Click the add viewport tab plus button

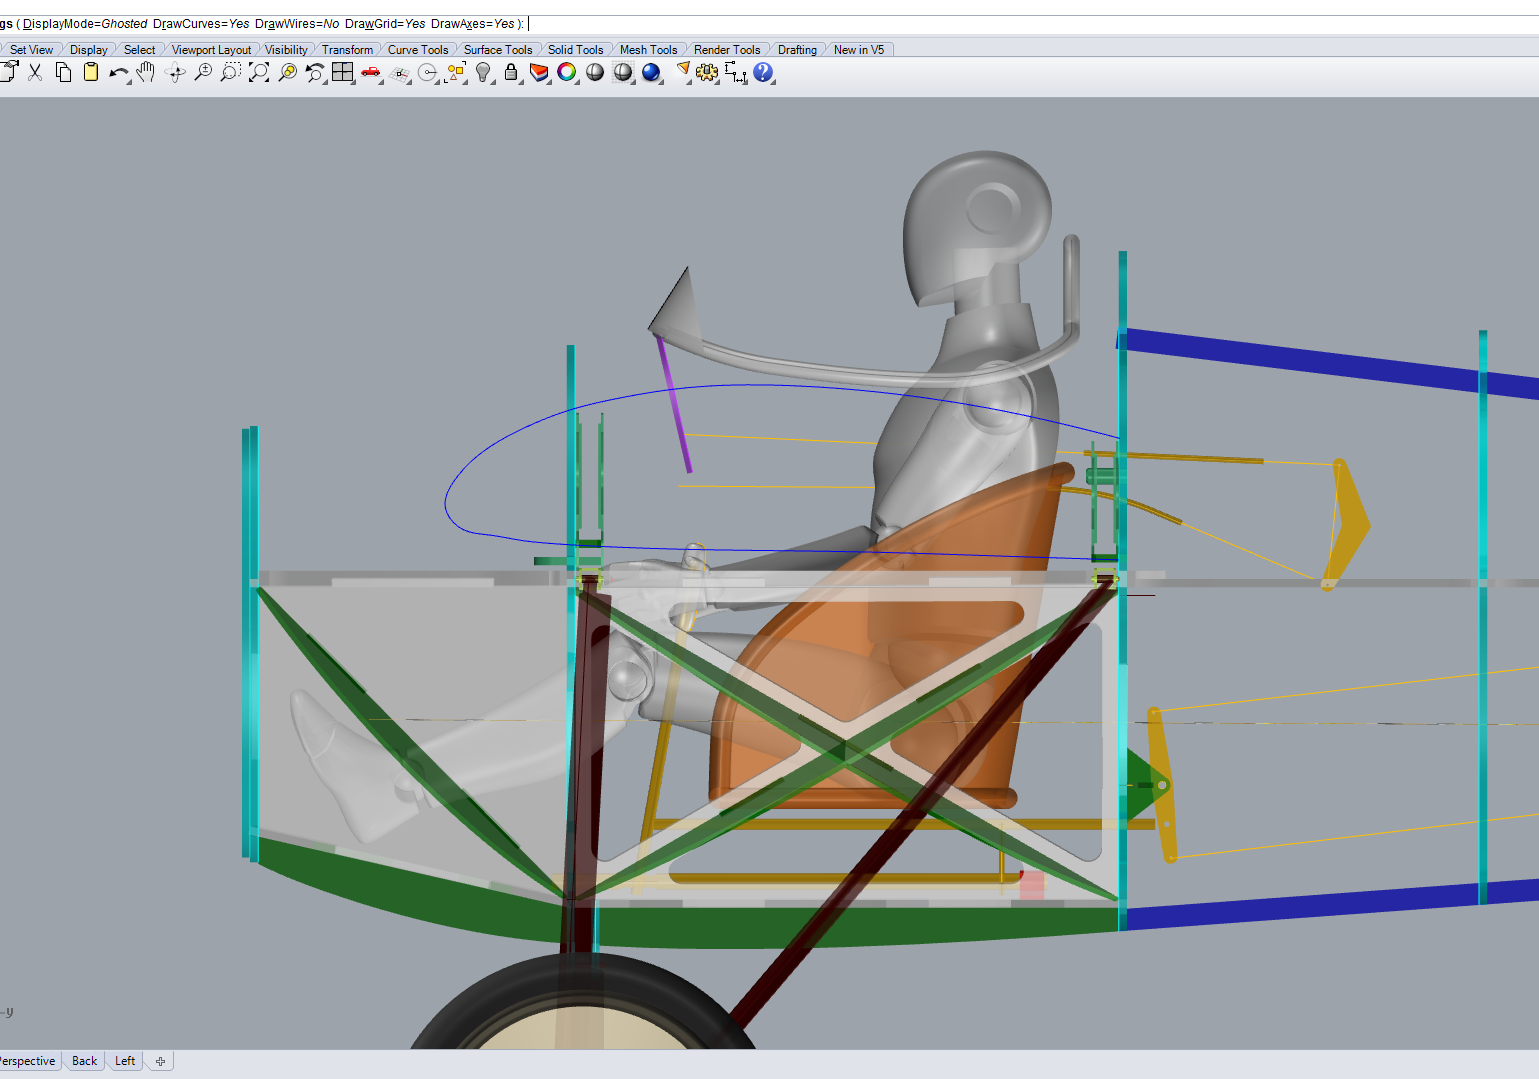coord(160,1061)
